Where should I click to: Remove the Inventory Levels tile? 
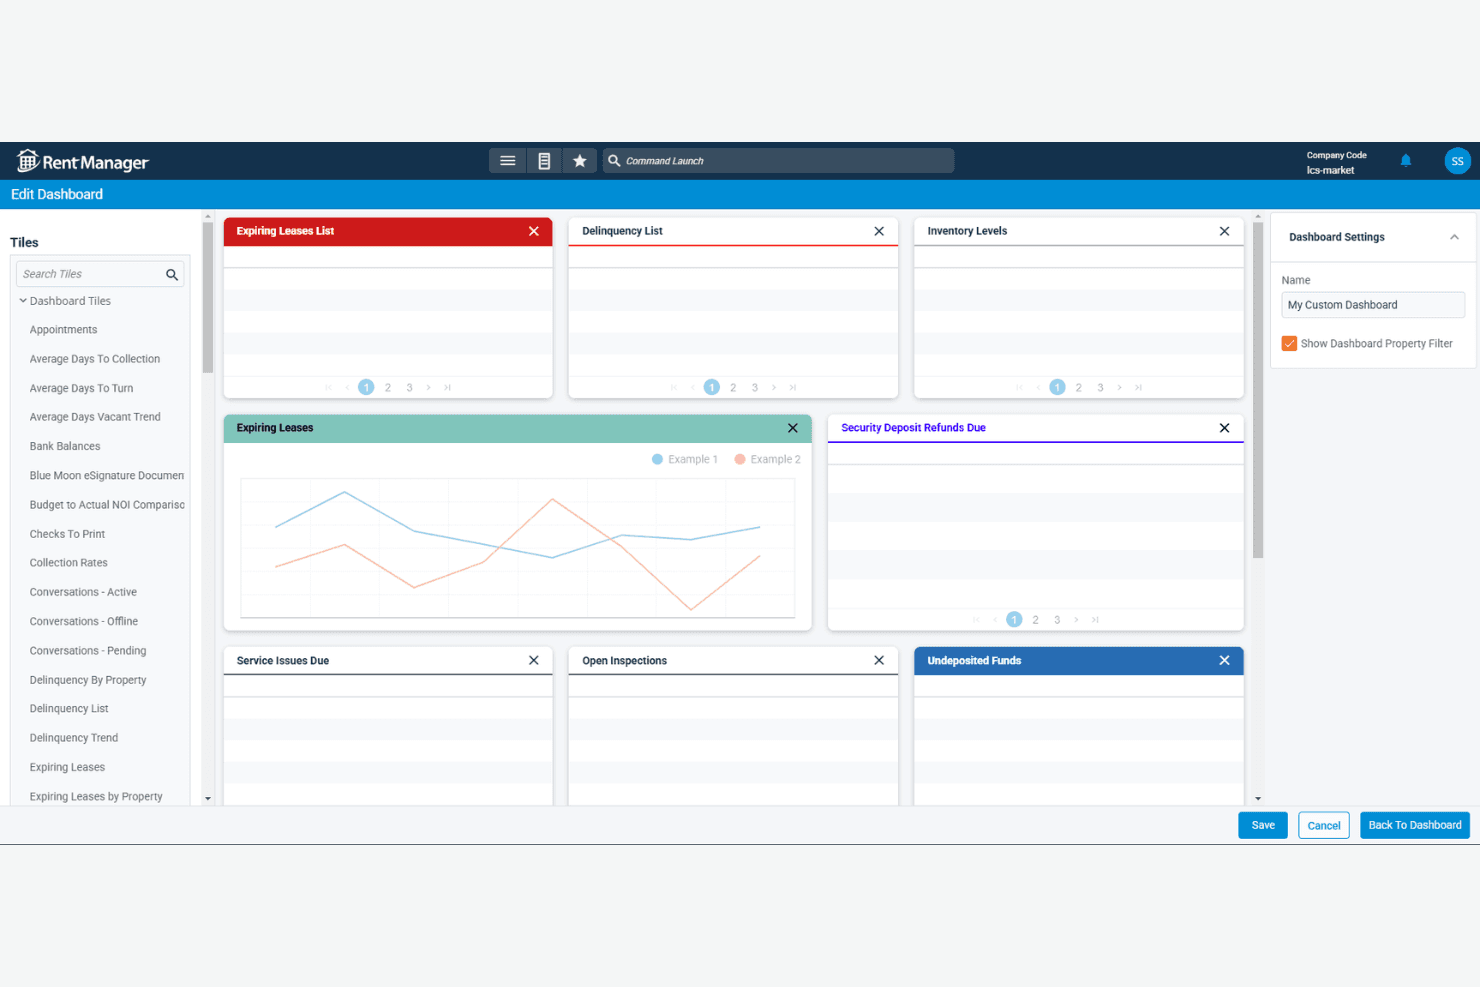click(x=1224, y=231)
